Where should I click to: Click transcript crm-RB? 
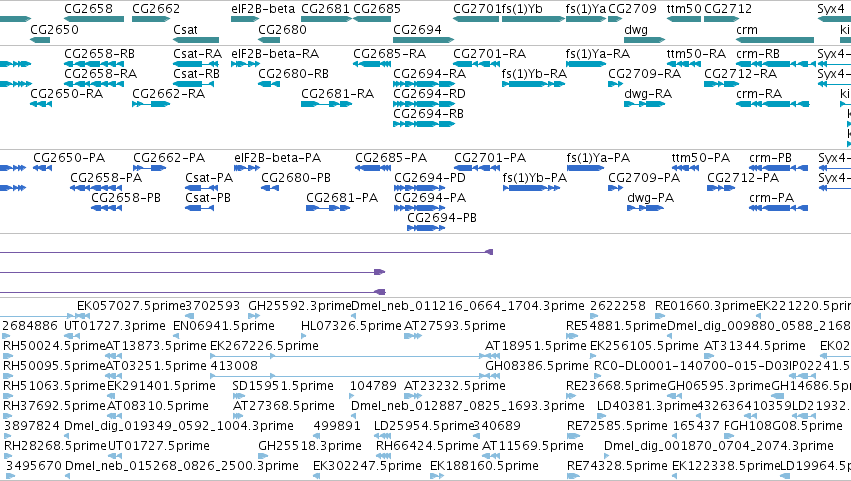point(775,64)
